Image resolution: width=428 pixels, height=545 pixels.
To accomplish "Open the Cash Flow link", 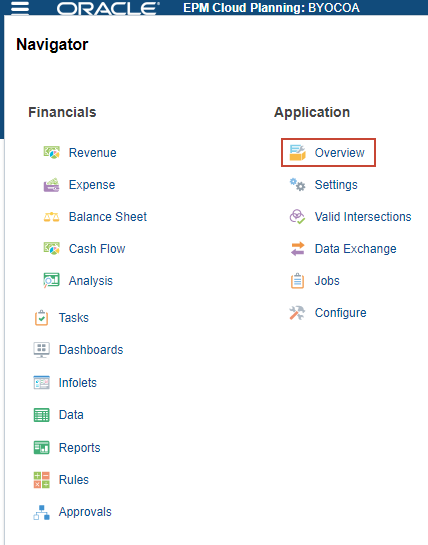I will 97,249.
